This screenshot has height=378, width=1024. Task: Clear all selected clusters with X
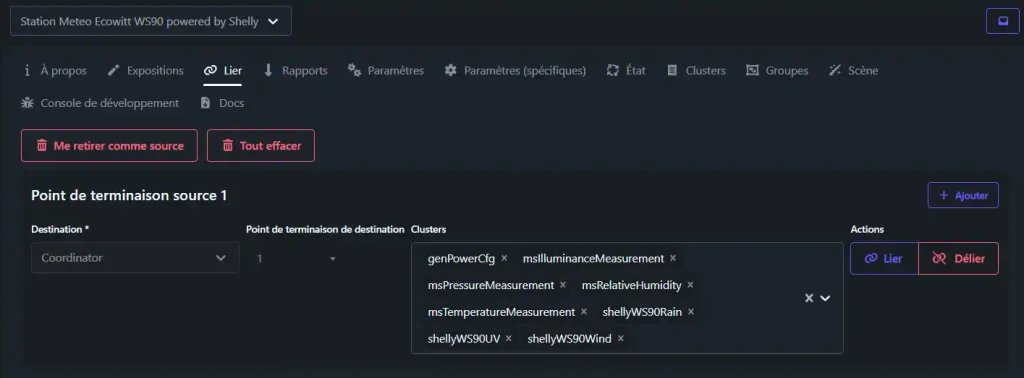(x=808, y=298)
